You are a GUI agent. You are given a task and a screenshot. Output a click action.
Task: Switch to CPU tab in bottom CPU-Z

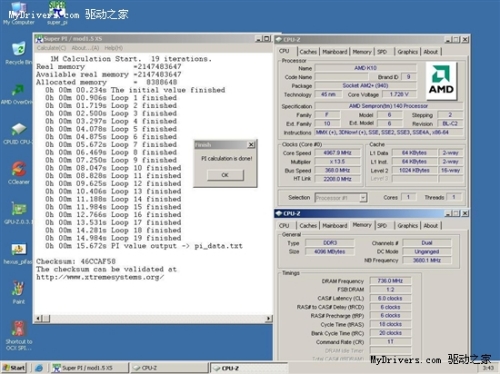coord(284,226)
